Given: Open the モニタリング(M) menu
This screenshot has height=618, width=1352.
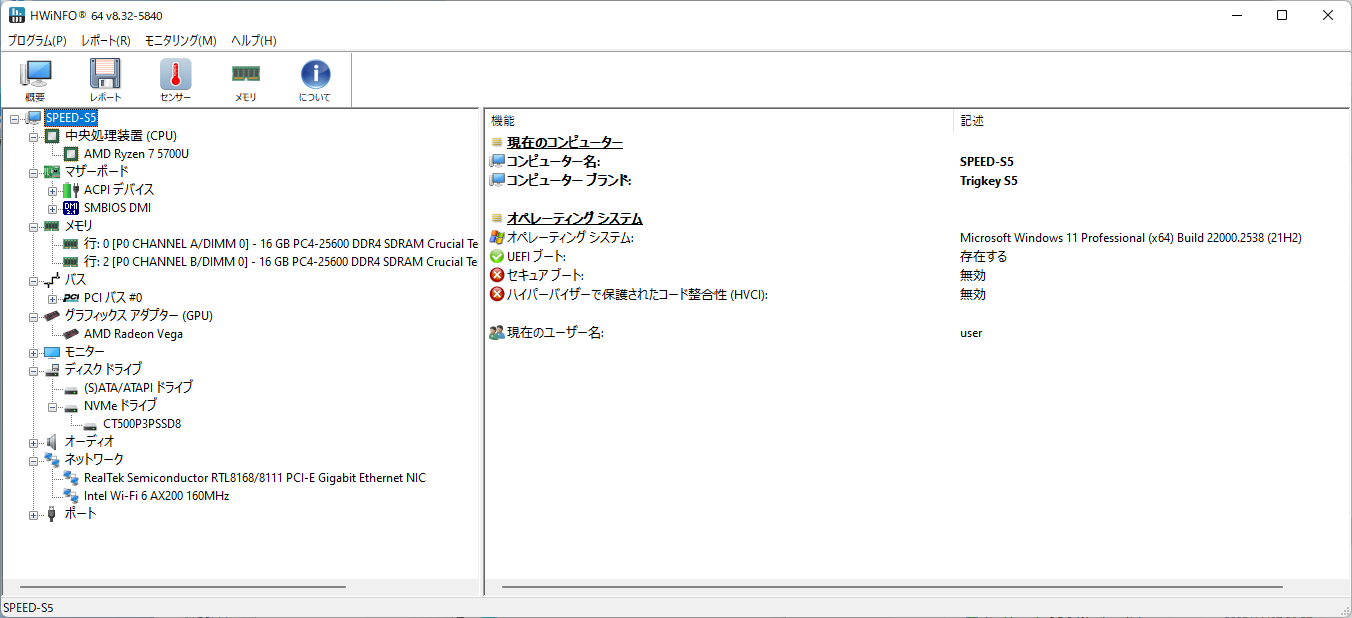Looking at the screenshot, I should pos(180,41).
